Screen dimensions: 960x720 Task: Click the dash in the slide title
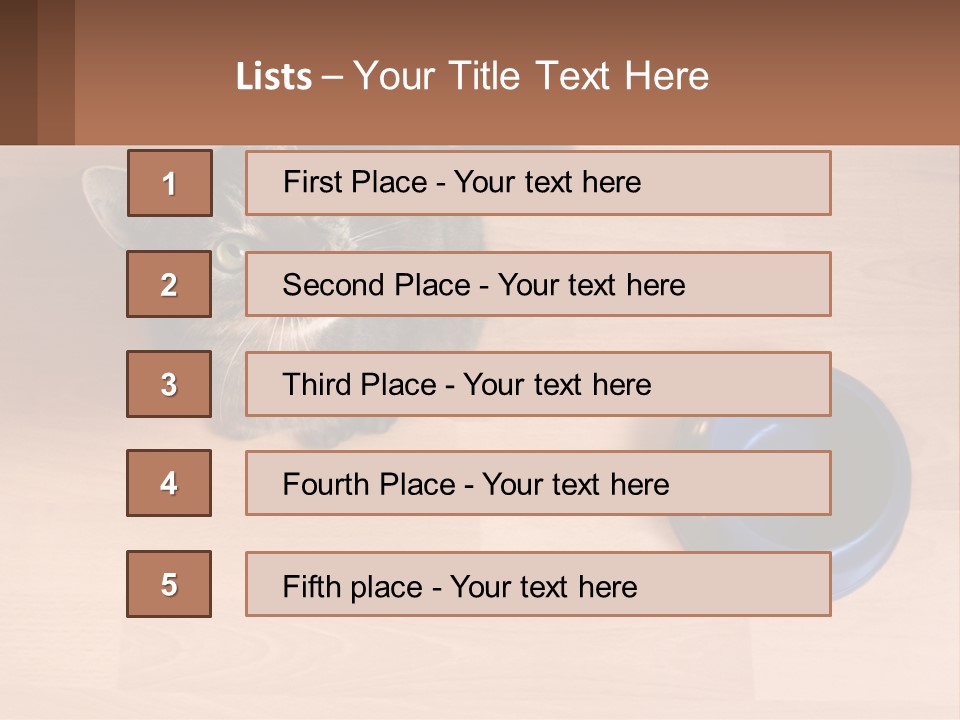333,76
